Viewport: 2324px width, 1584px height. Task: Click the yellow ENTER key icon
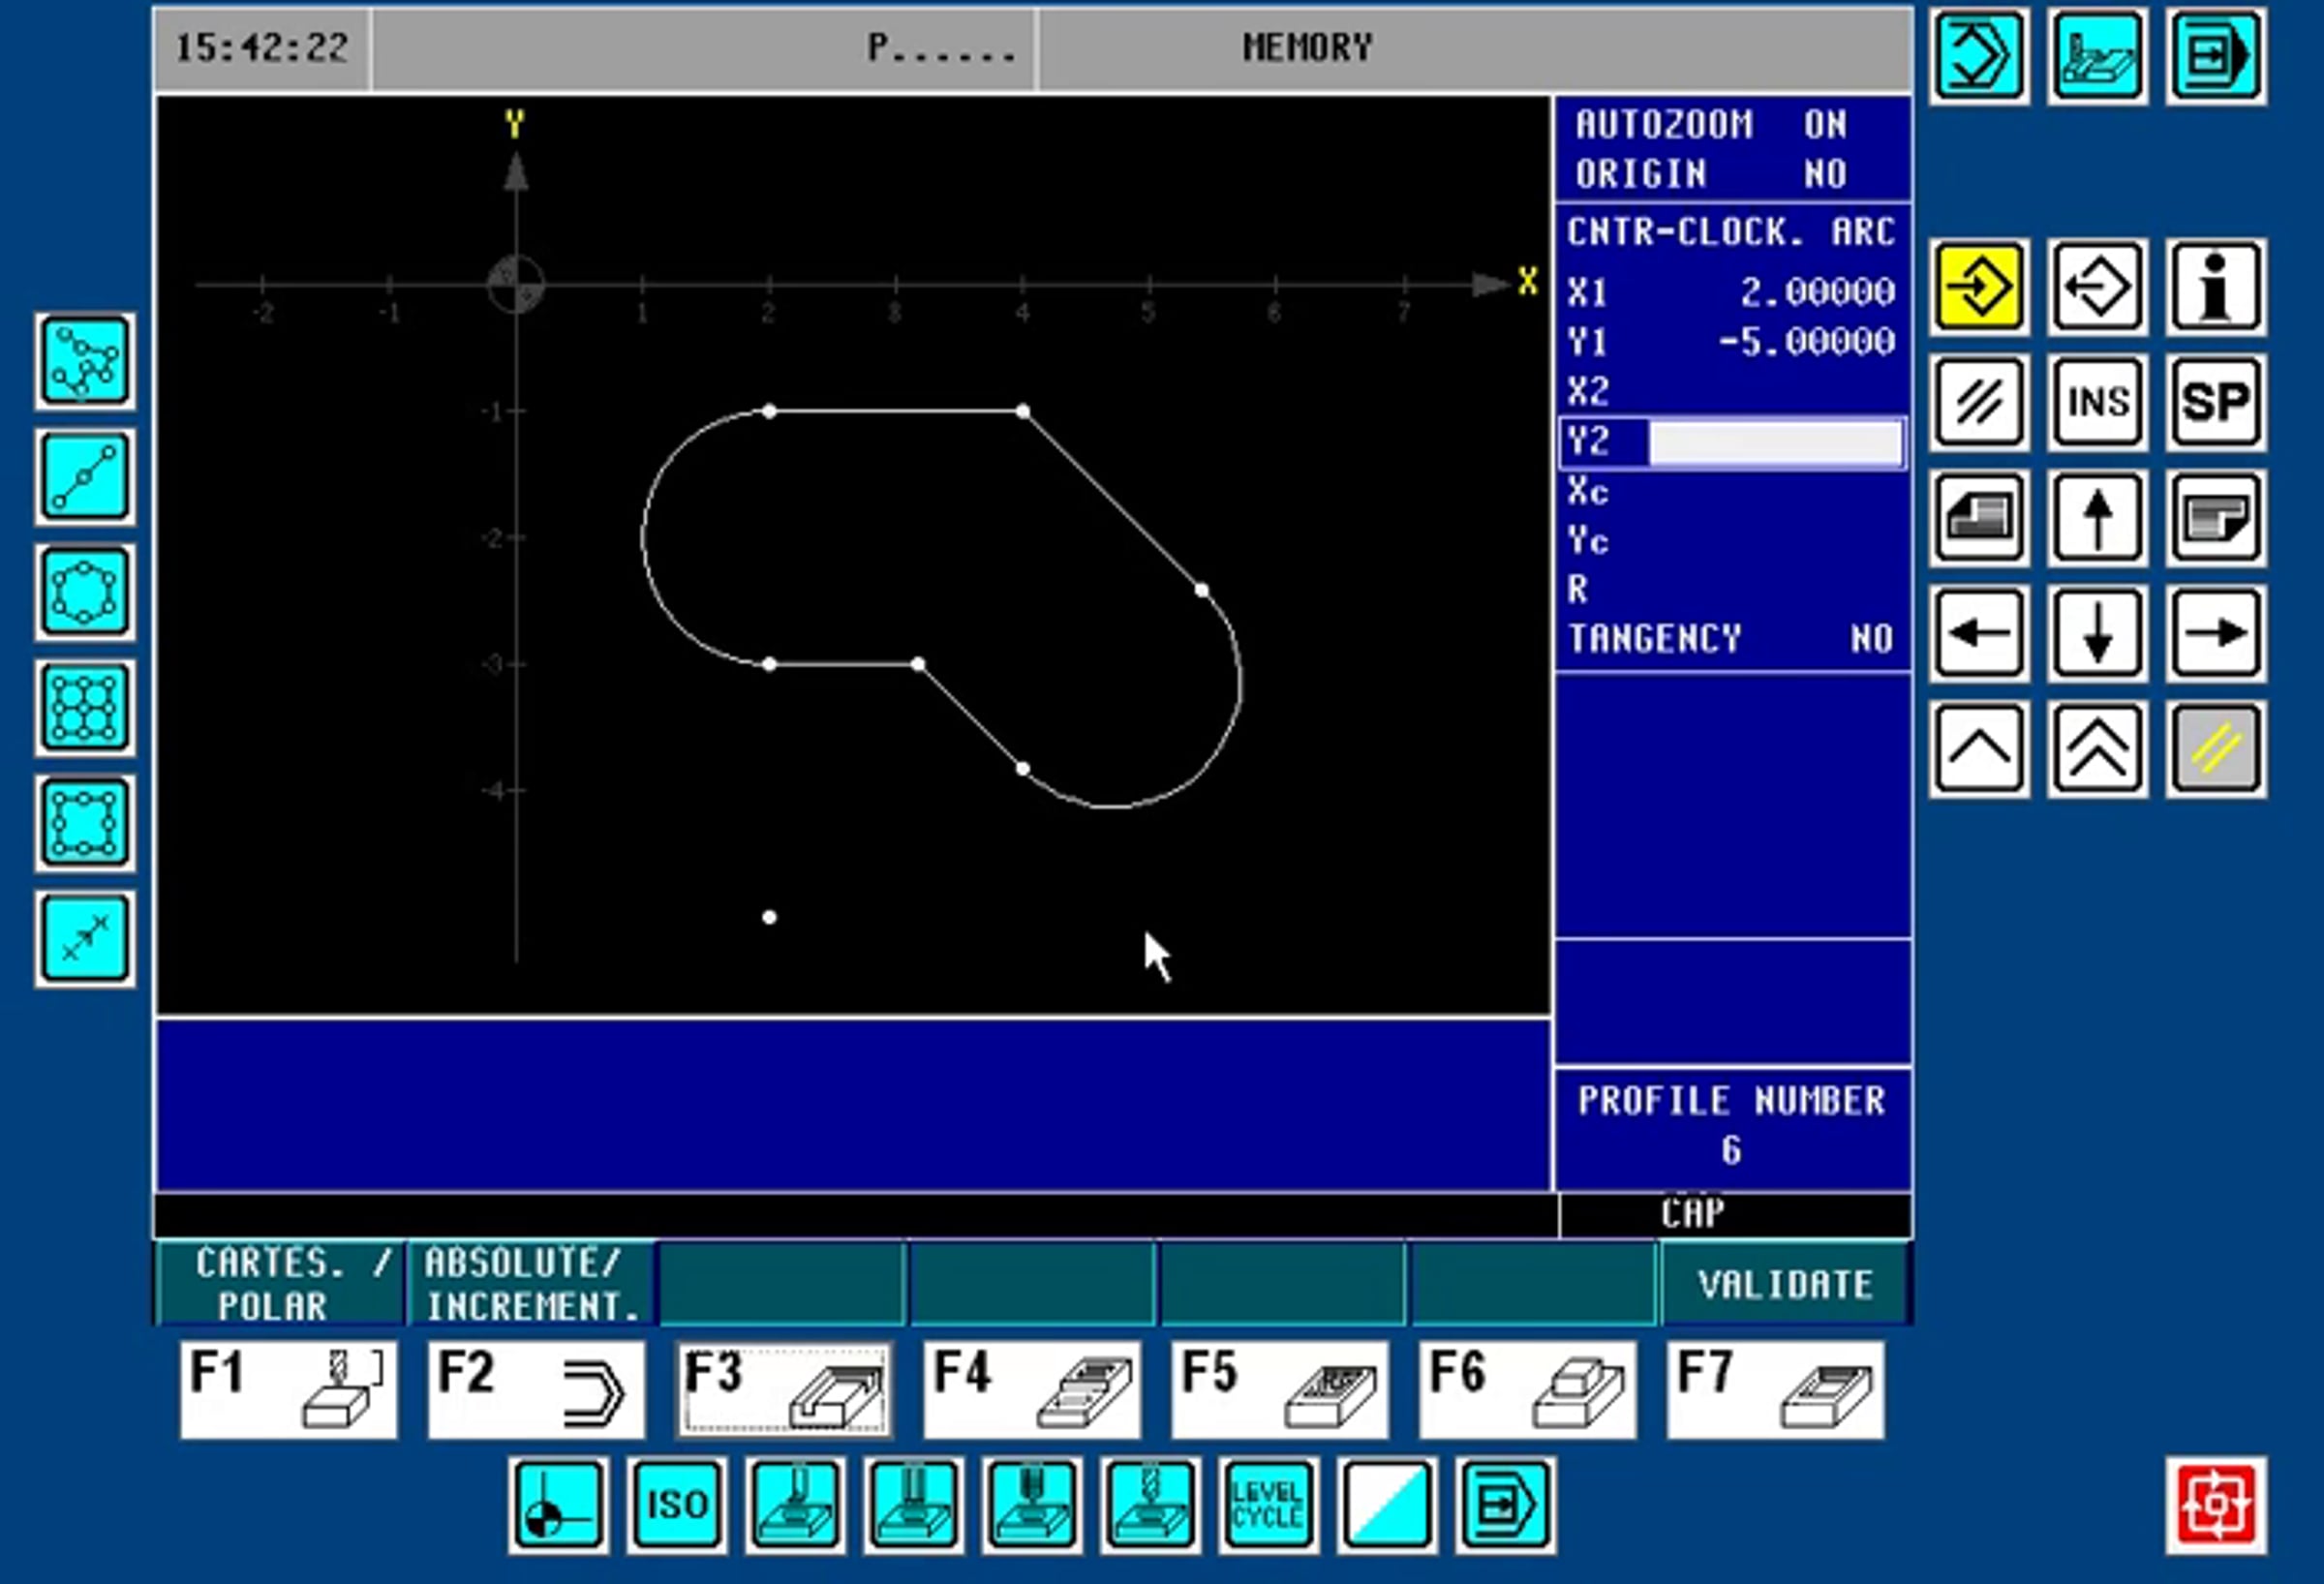pyautogui.click(x=1979, y=288)
